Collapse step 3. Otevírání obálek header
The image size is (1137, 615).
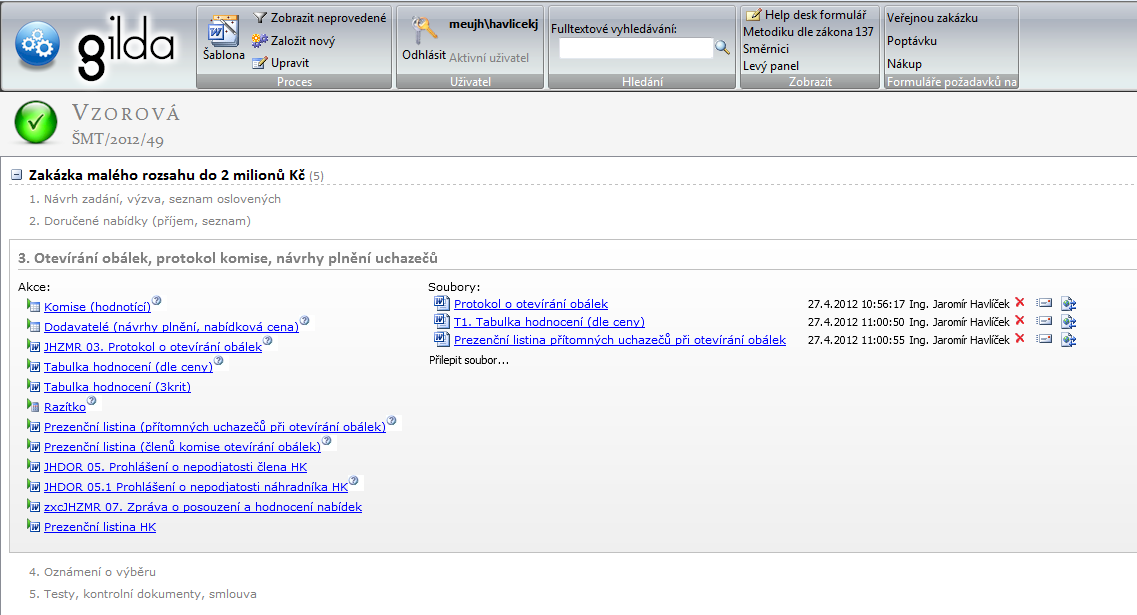click(228, 258)
